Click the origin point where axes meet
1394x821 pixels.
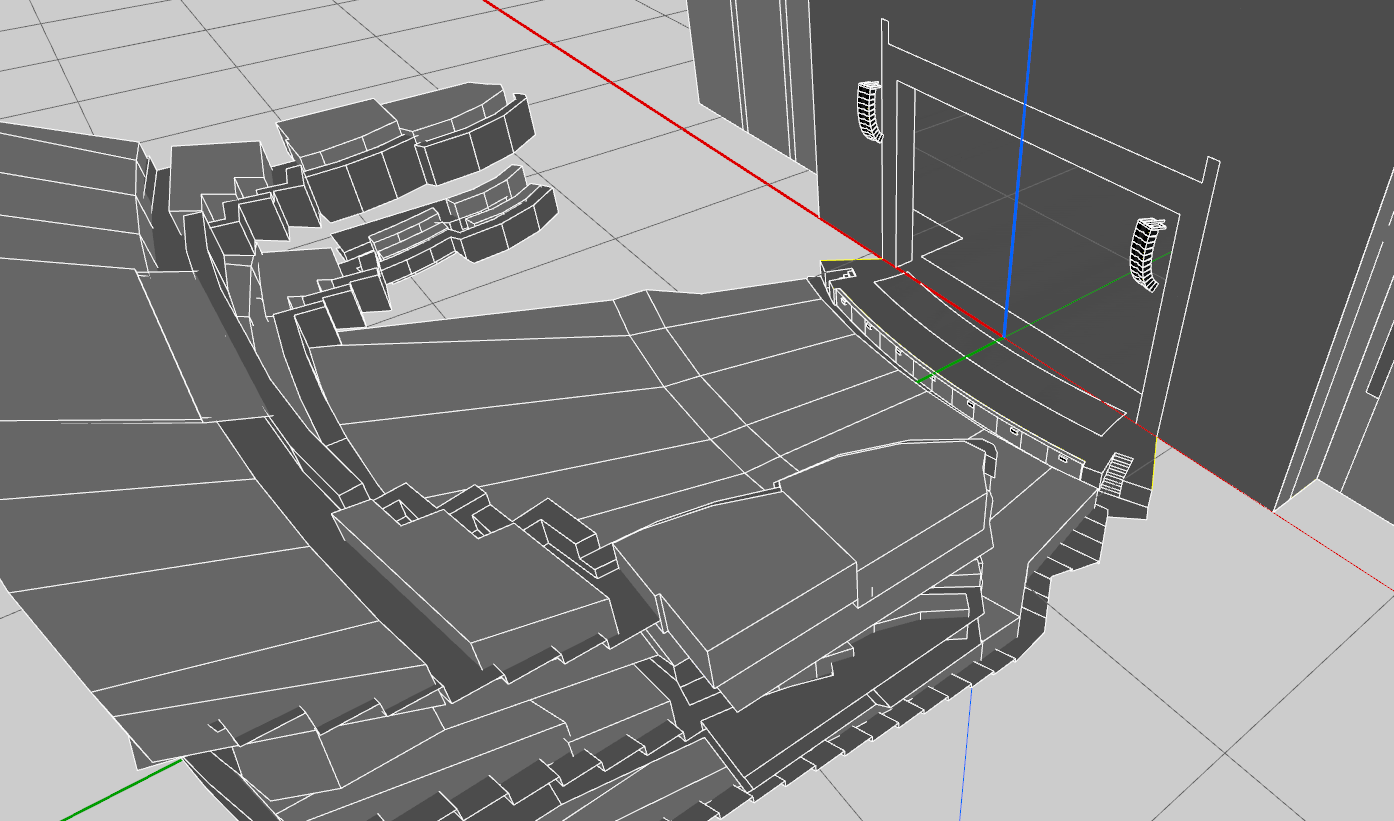pos(1002,338)
